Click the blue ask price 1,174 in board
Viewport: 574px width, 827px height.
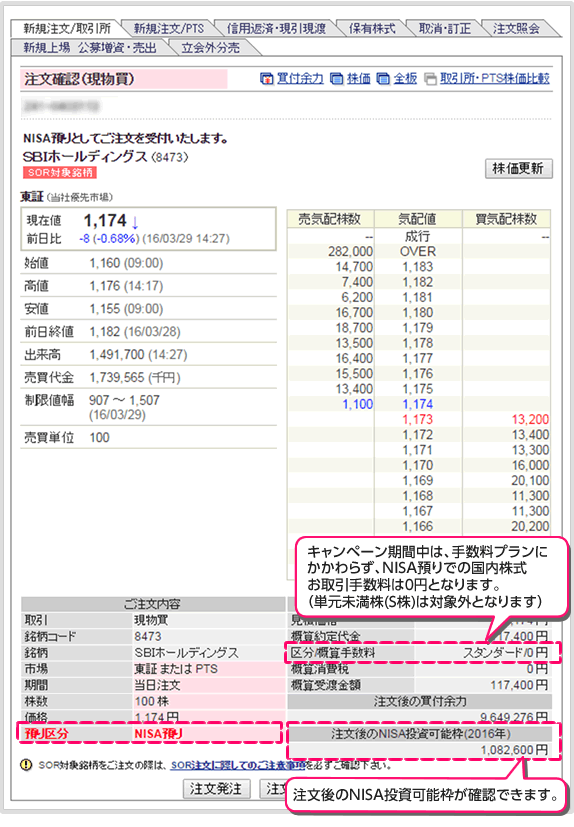pyautogui.click(x=417, y=405)
